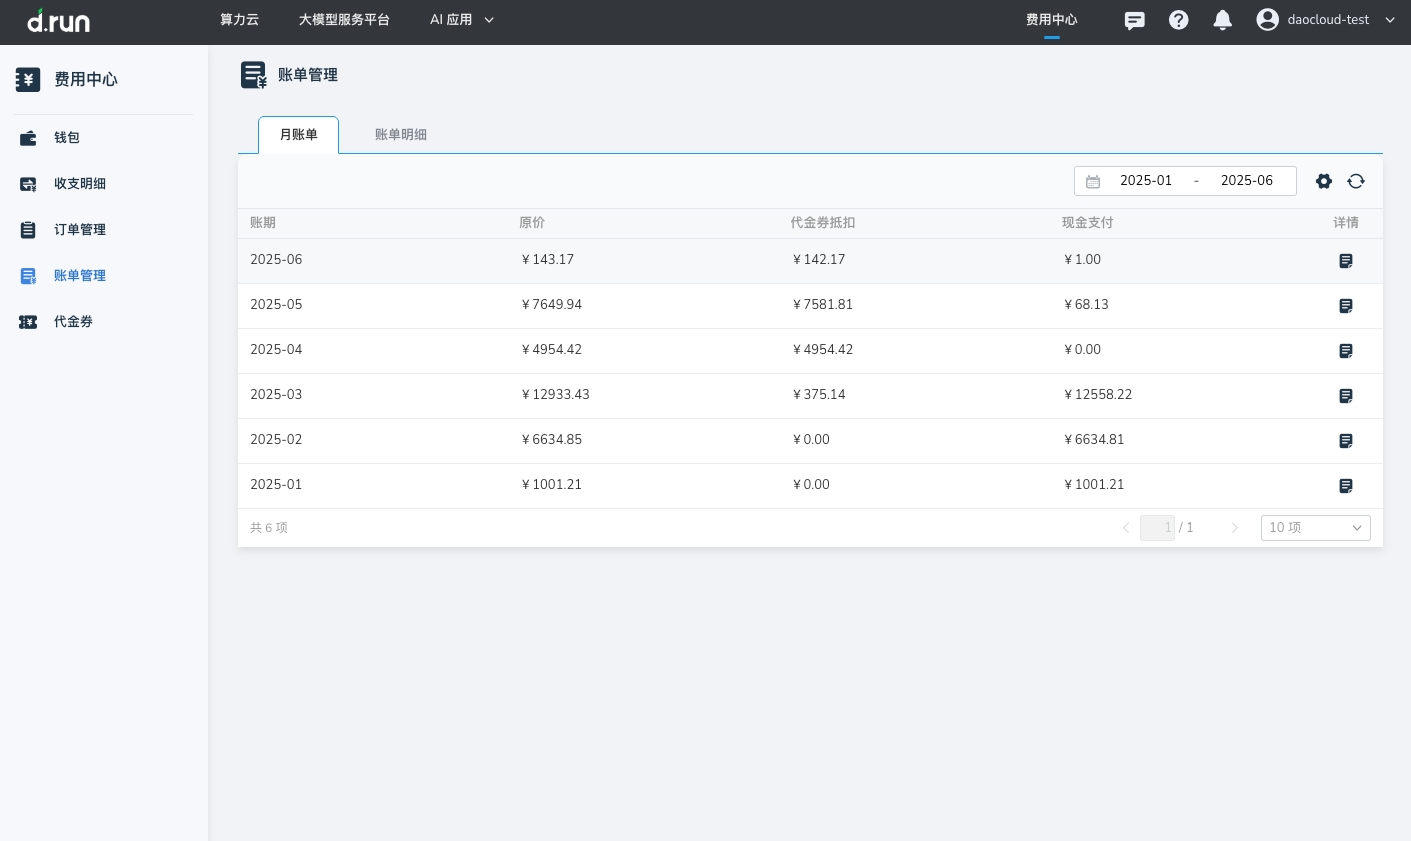This screenshot has width=1411, height=841.
Task: Open 大模型服务平台 in top navigation
Action: (344, 20)
